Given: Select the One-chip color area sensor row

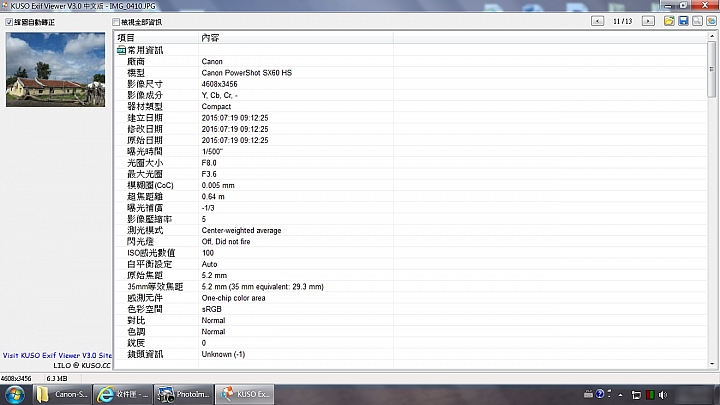Looking at the screenshot, I should 411,298.
